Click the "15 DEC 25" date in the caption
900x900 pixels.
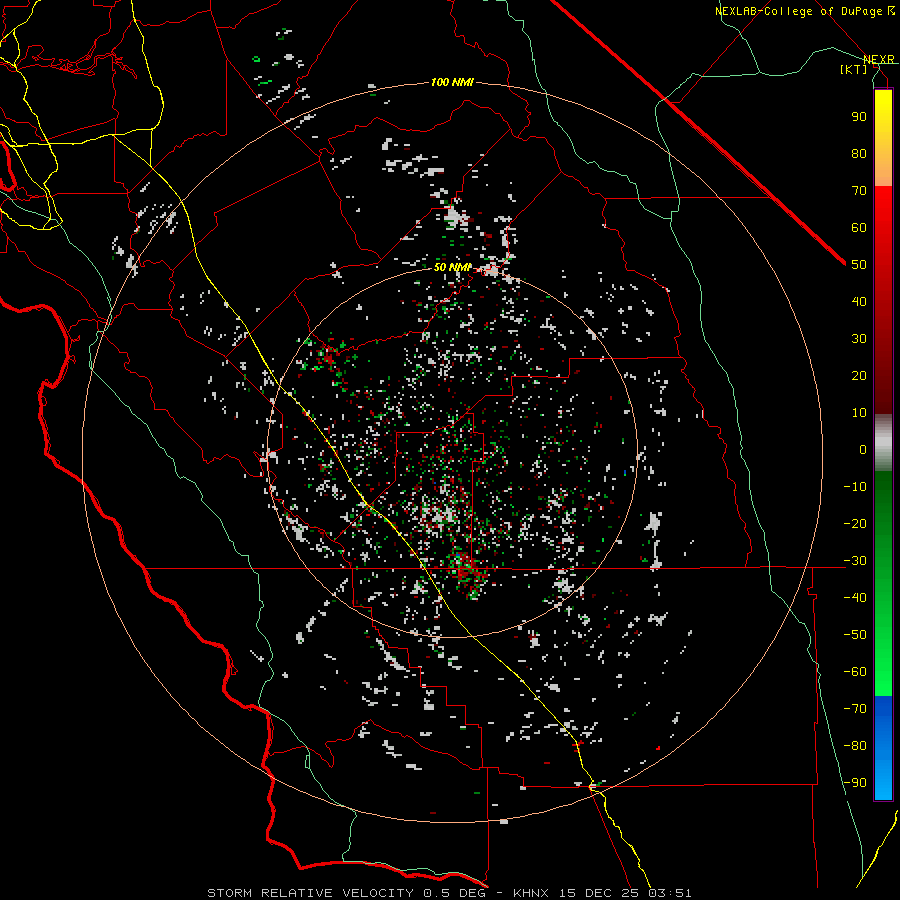click(x=600, y=893)
